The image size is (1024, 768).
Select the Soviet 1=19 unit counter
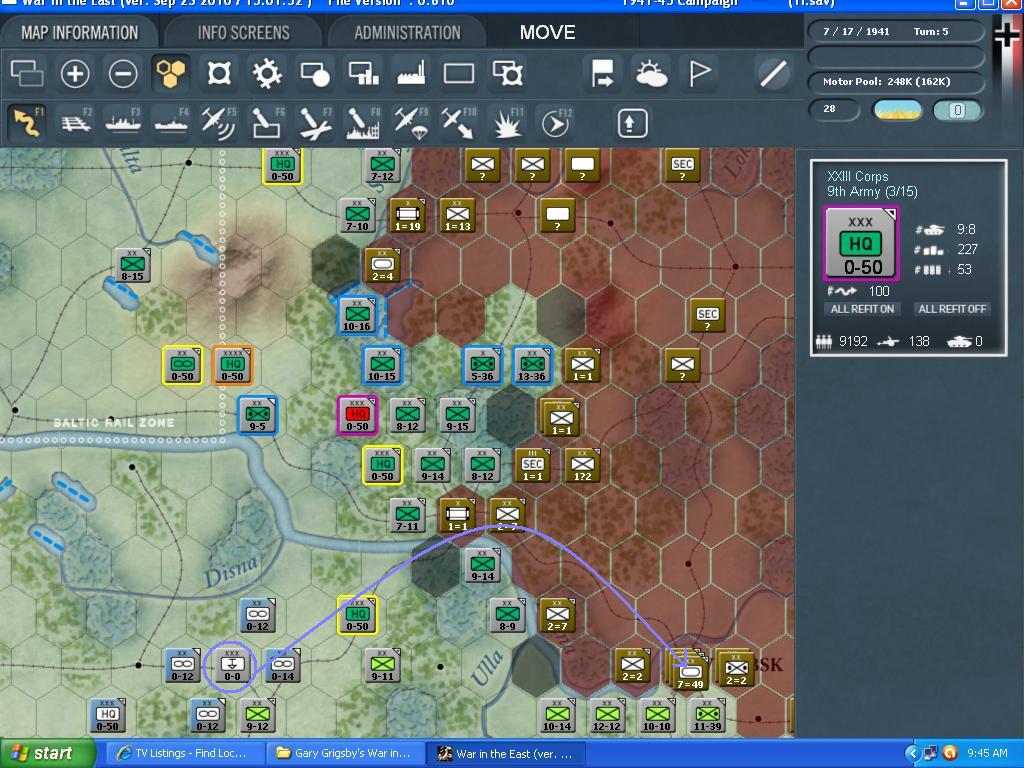(408, 216)
